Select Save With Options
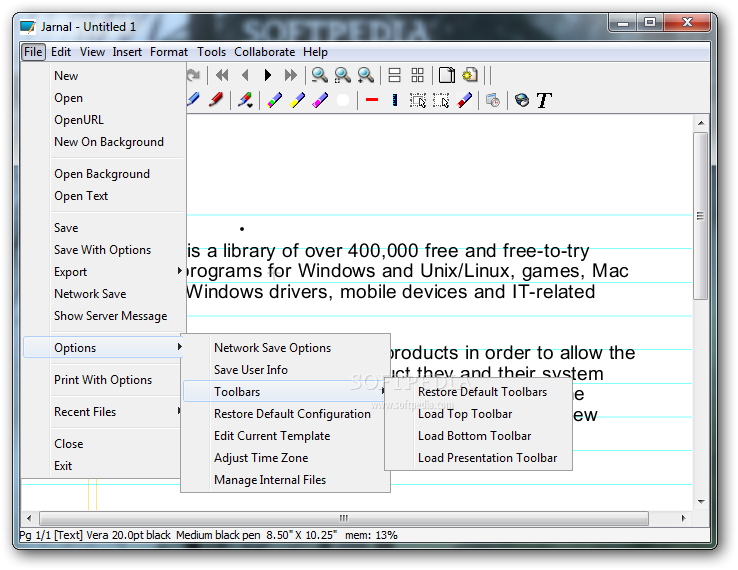 [103, 250]
